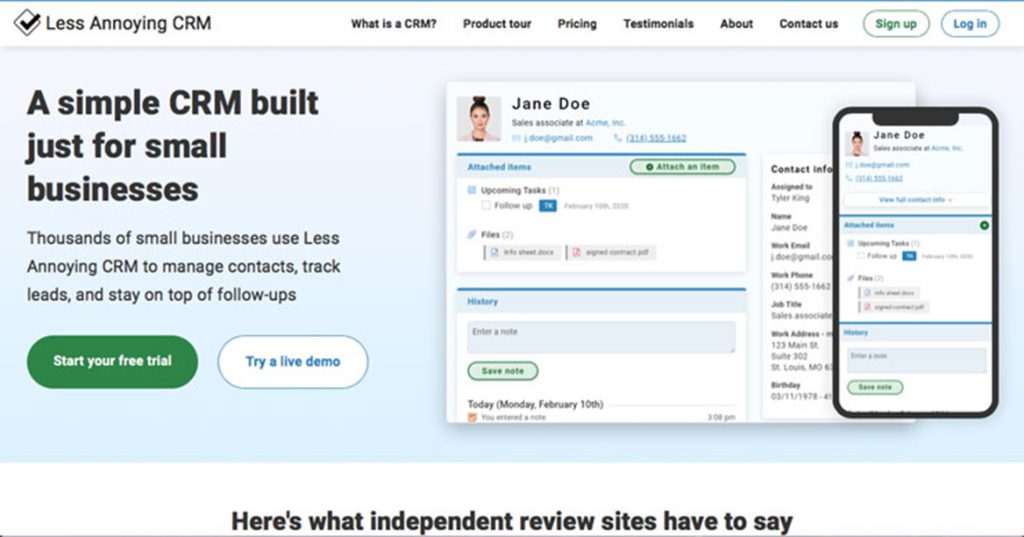Screen dimensions: 1024x537
Task: Click the envelope icon beside j.doe@gmail.com
Action: [516, 138]
